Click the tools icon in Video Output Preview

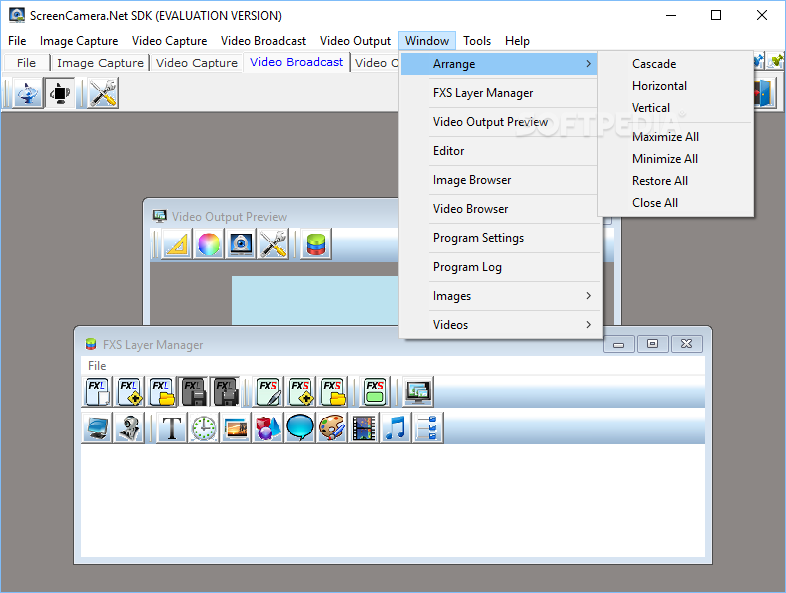[273, 244]
